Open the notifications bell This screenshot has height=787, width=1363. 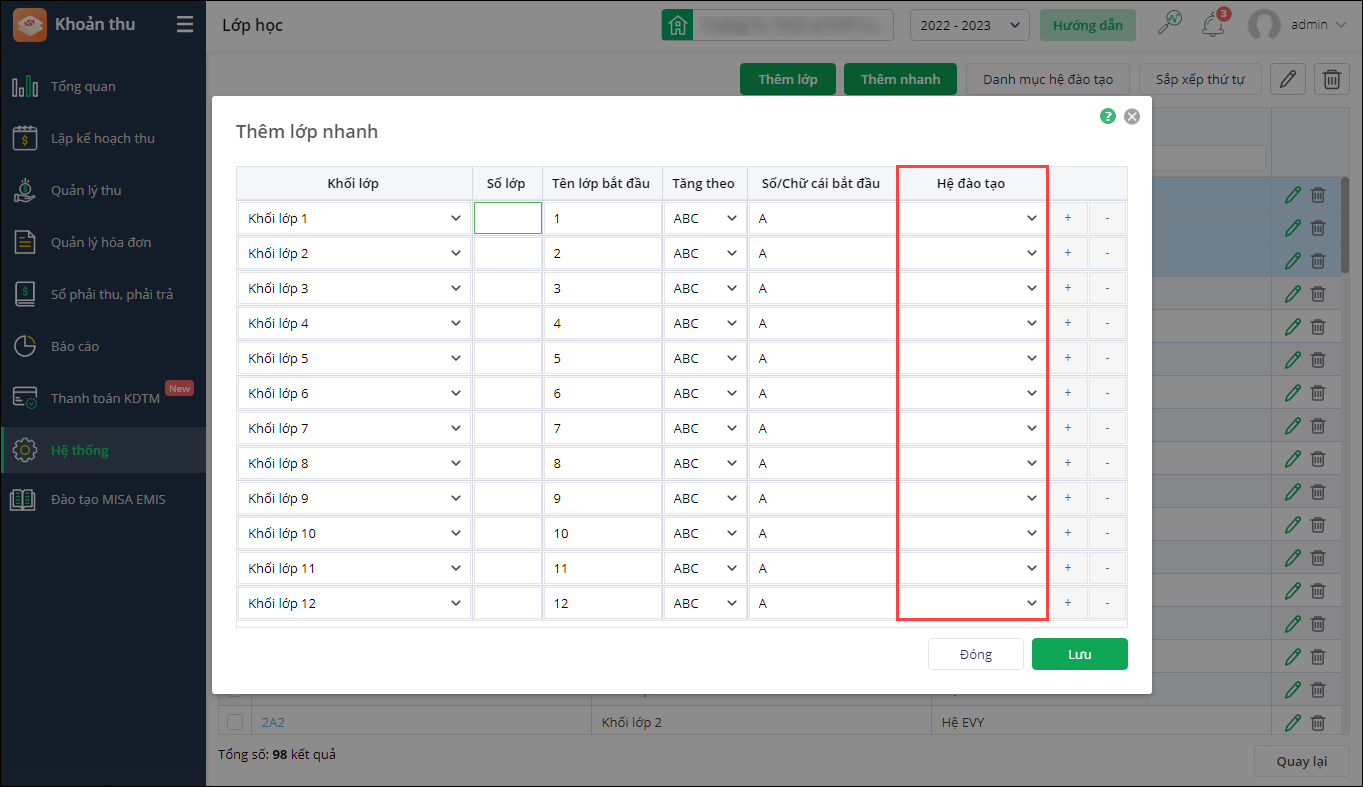click(x=1215, y=24)
